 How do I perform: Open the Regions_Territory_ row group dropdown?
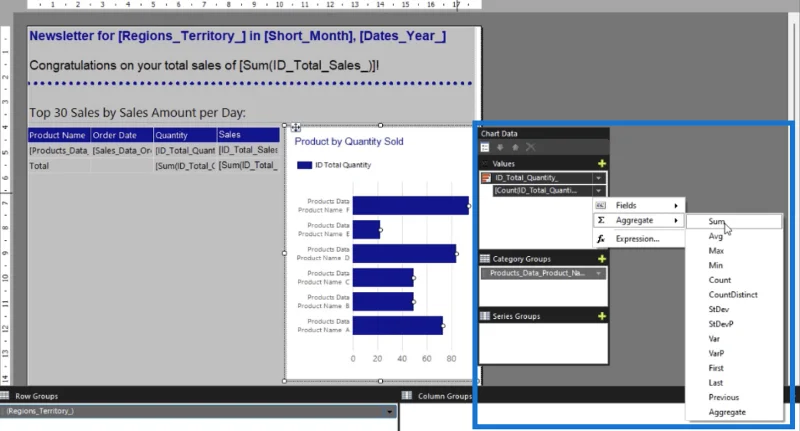390,411
